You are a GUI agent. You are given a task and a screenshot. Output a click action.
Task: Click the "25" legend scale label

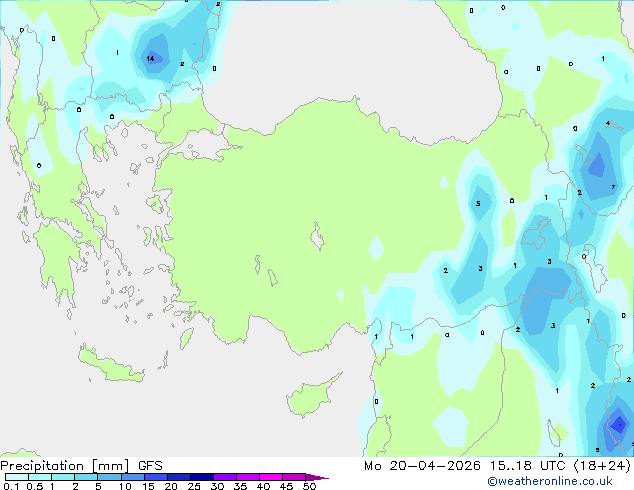tap(194, 486)
